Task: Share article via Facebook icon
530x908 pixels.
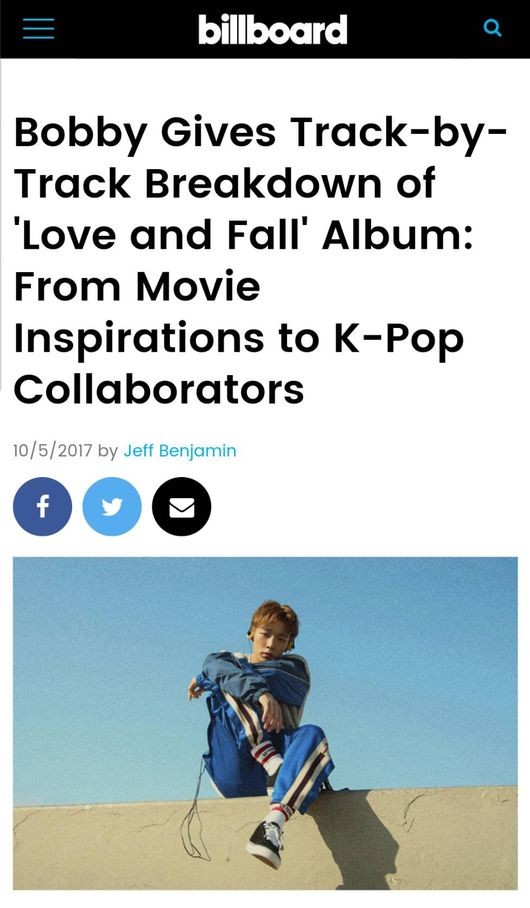Action: coord(42,507)
